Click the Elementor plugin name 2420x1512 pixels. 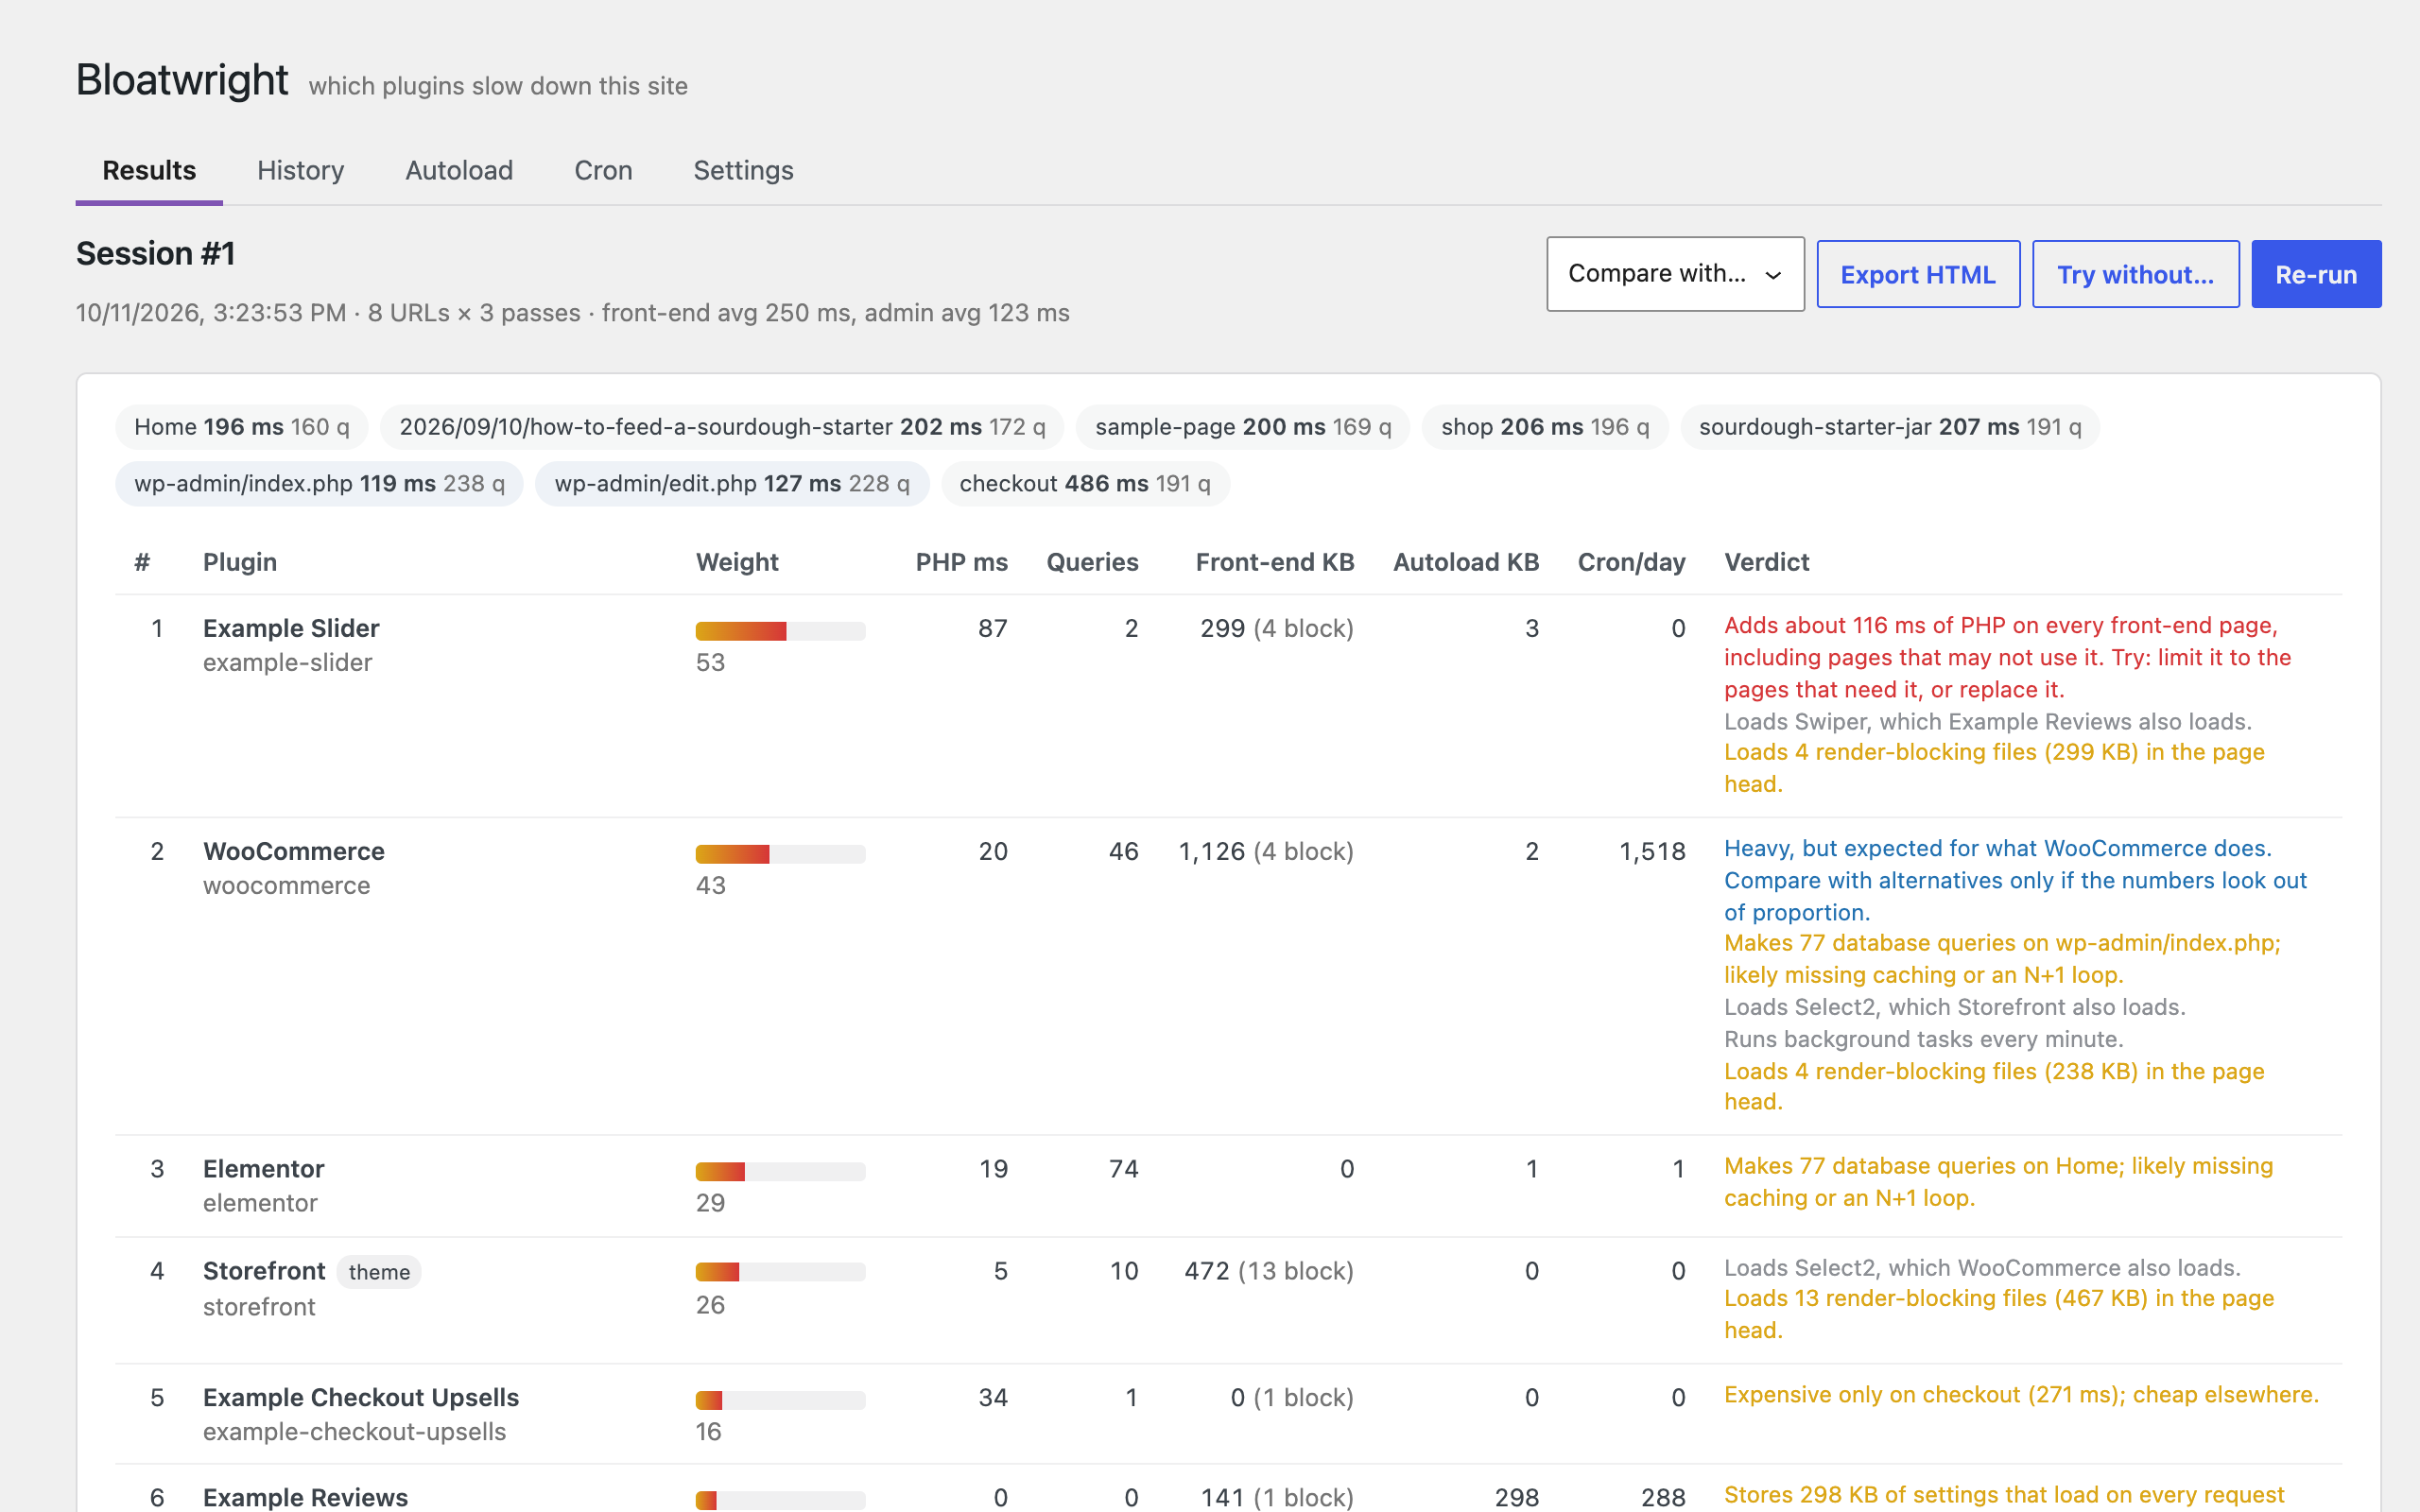264,1169
